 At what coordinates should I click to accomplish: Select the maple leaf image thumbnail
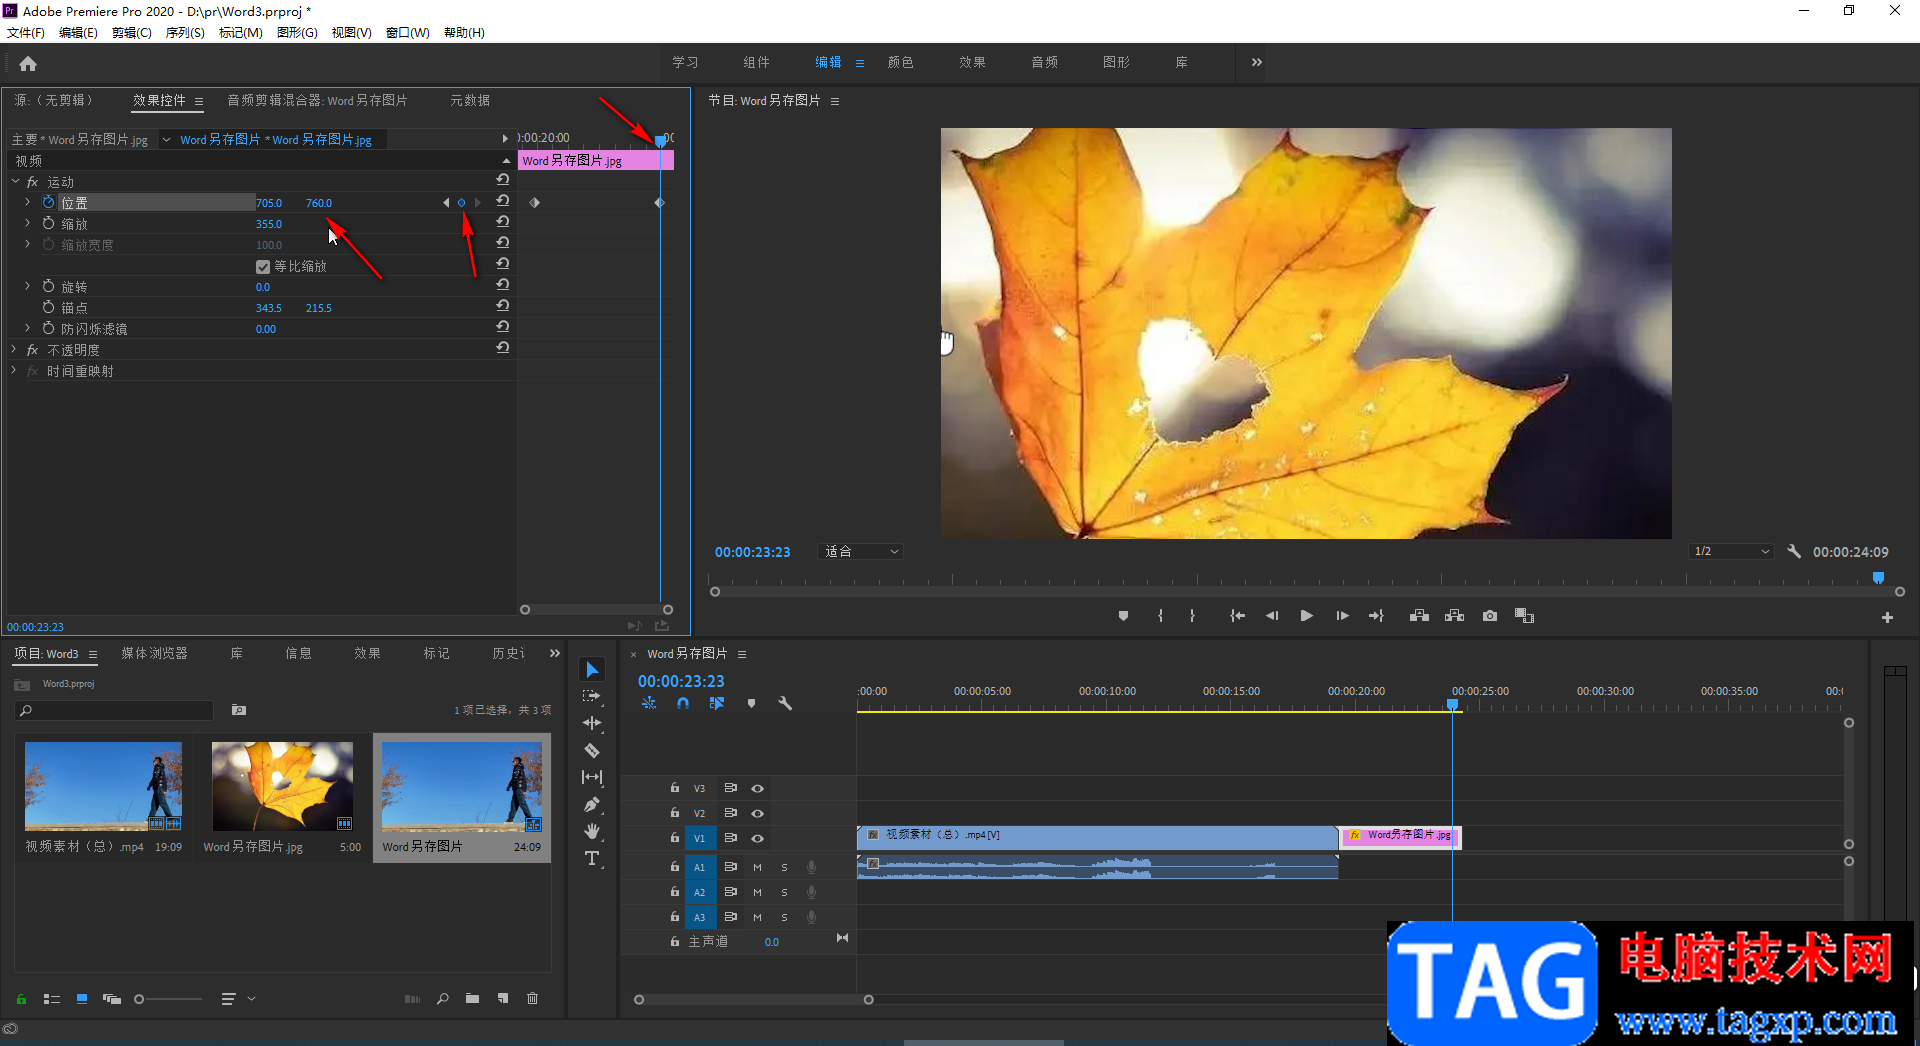click(x=282, y=786)
